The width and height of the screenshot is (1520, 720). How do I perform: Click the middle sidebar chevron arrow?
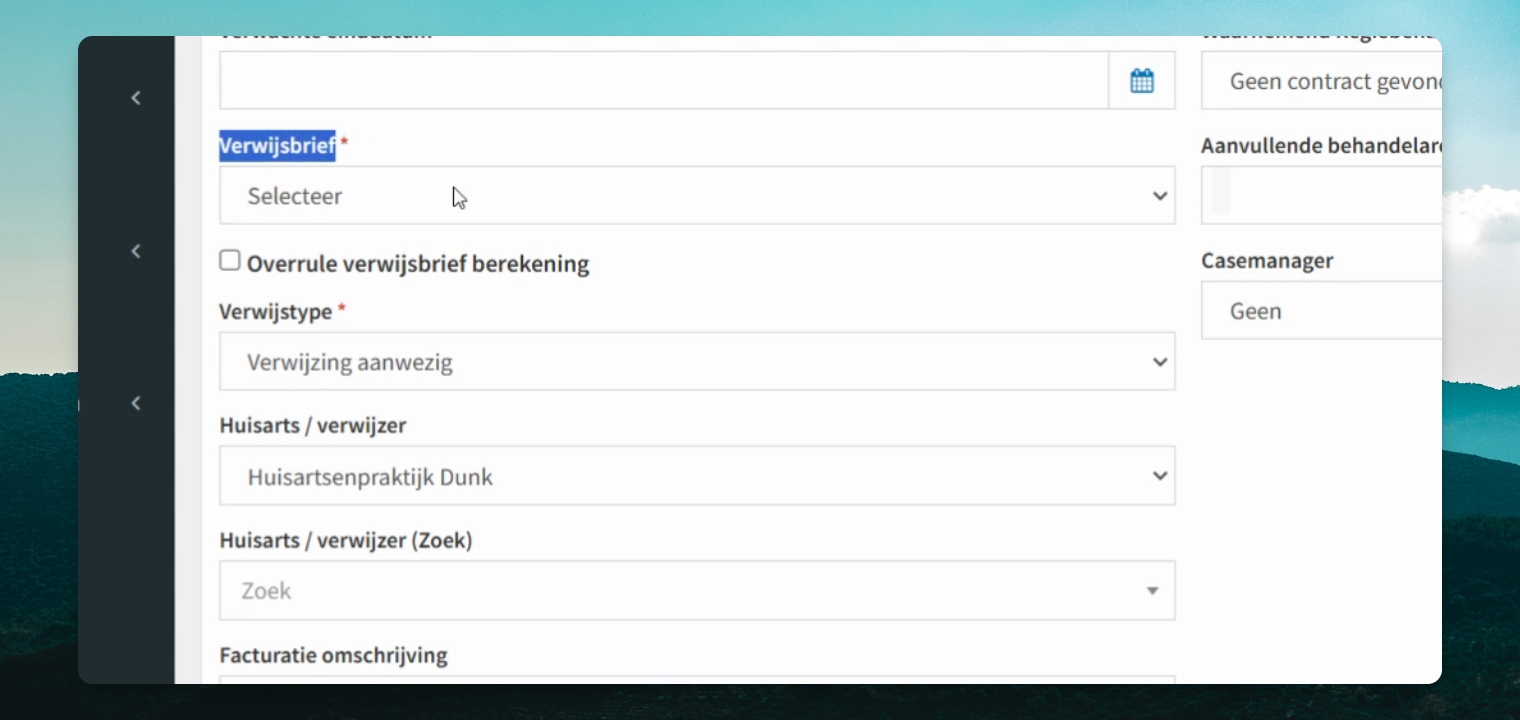(x=136, y=251)
